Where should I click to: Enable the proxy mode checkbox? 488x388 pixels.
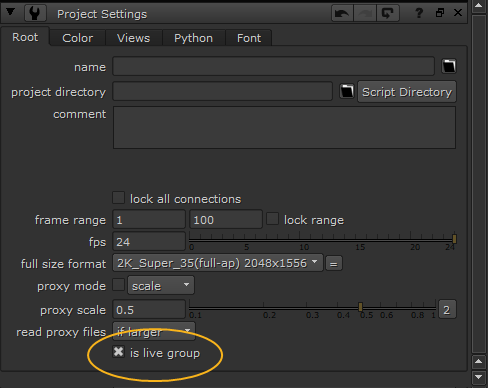click(118, 285)
